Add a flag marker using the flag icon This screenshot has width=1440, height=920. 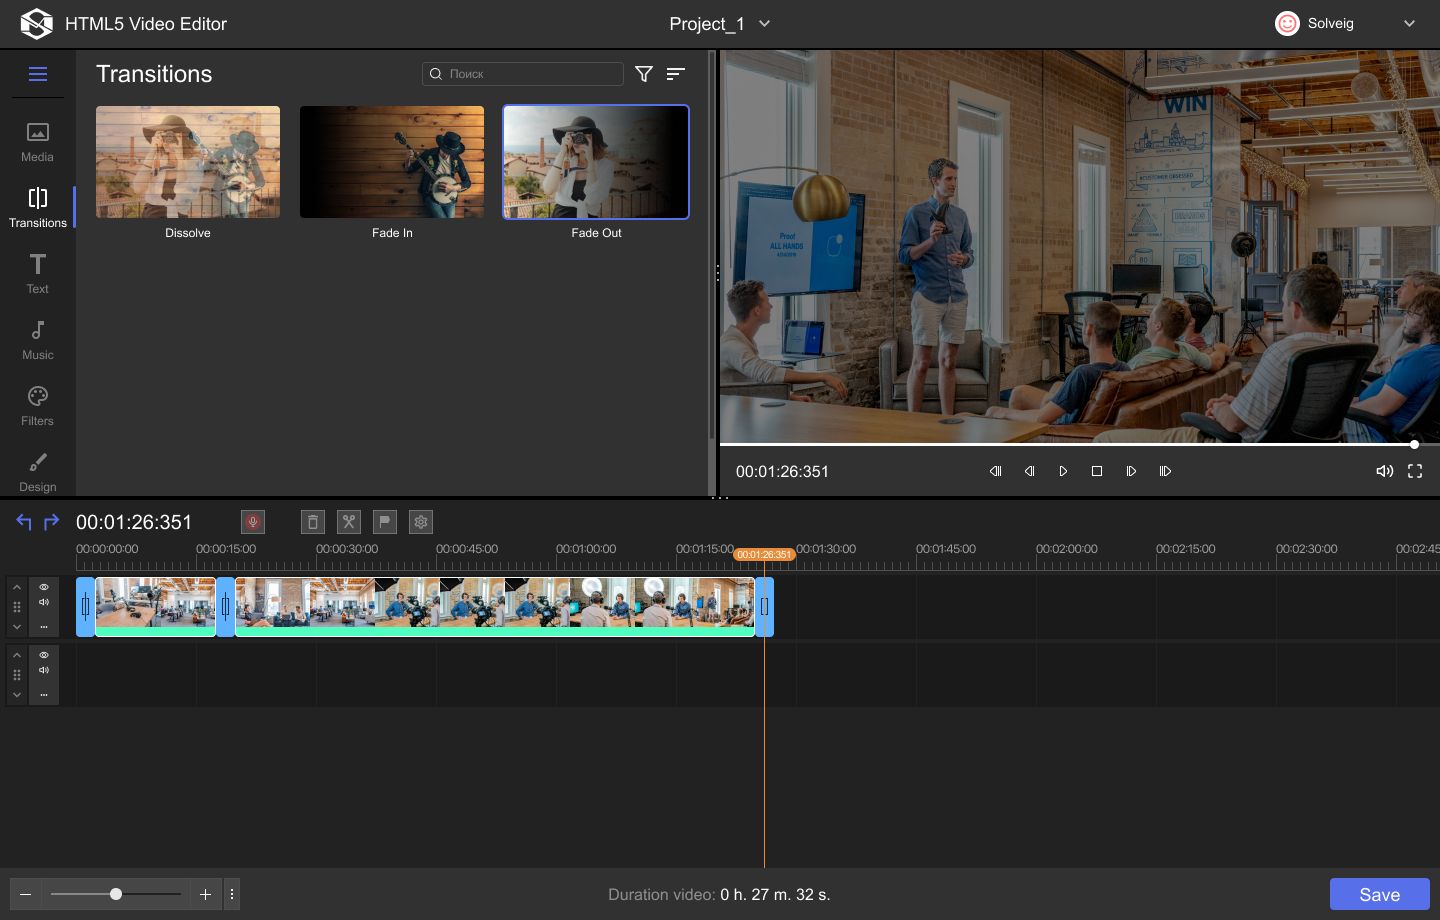tap(384, 521)
